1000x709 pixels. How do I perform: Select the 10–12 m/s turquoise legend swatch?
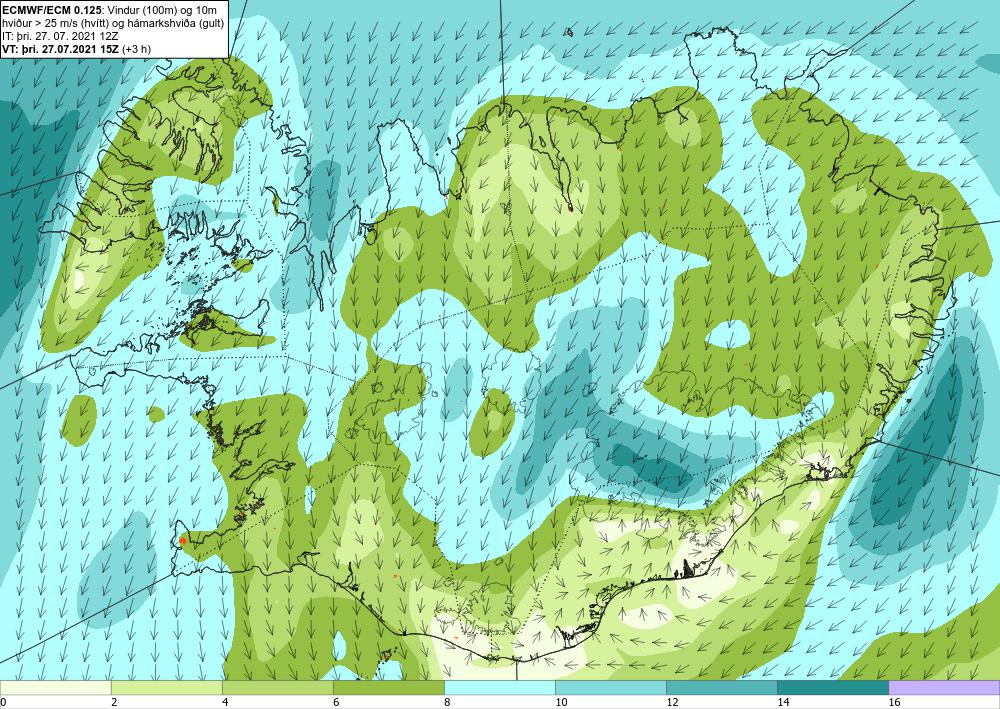coord(610,687)
